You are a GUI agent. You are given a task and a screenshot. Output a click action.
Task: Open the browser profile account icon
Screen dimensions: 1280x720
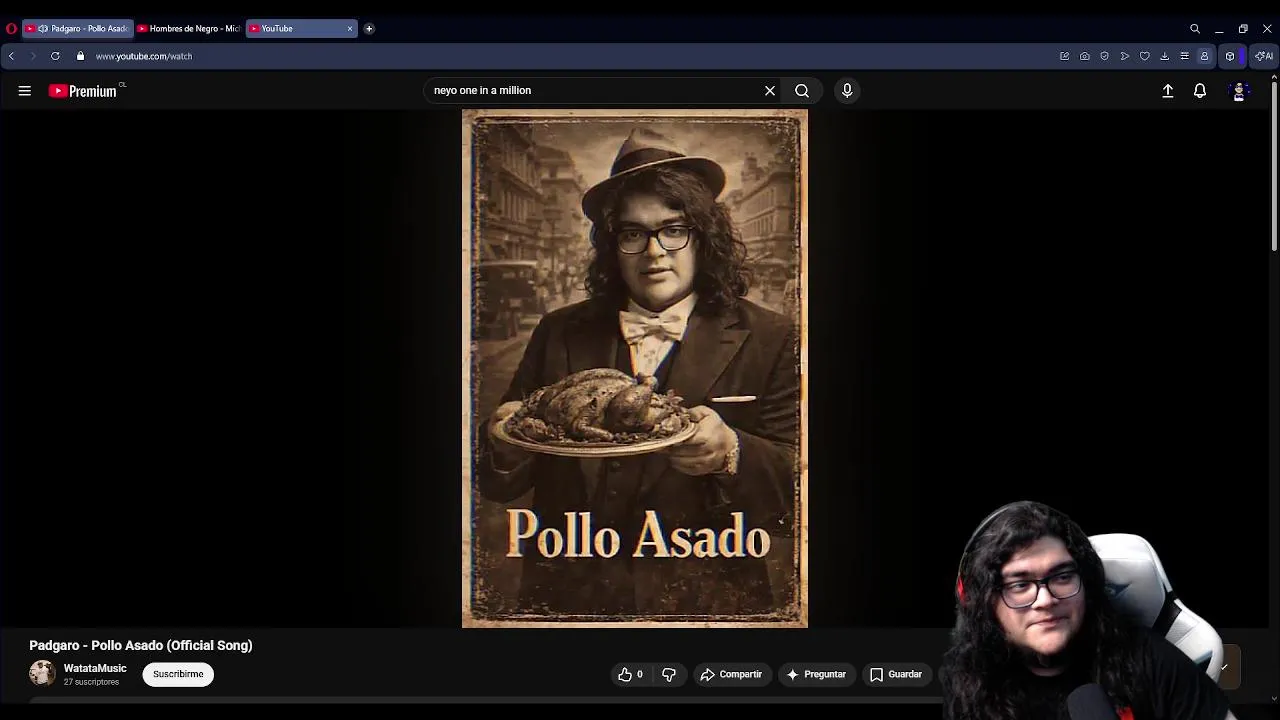point(1205,56)
